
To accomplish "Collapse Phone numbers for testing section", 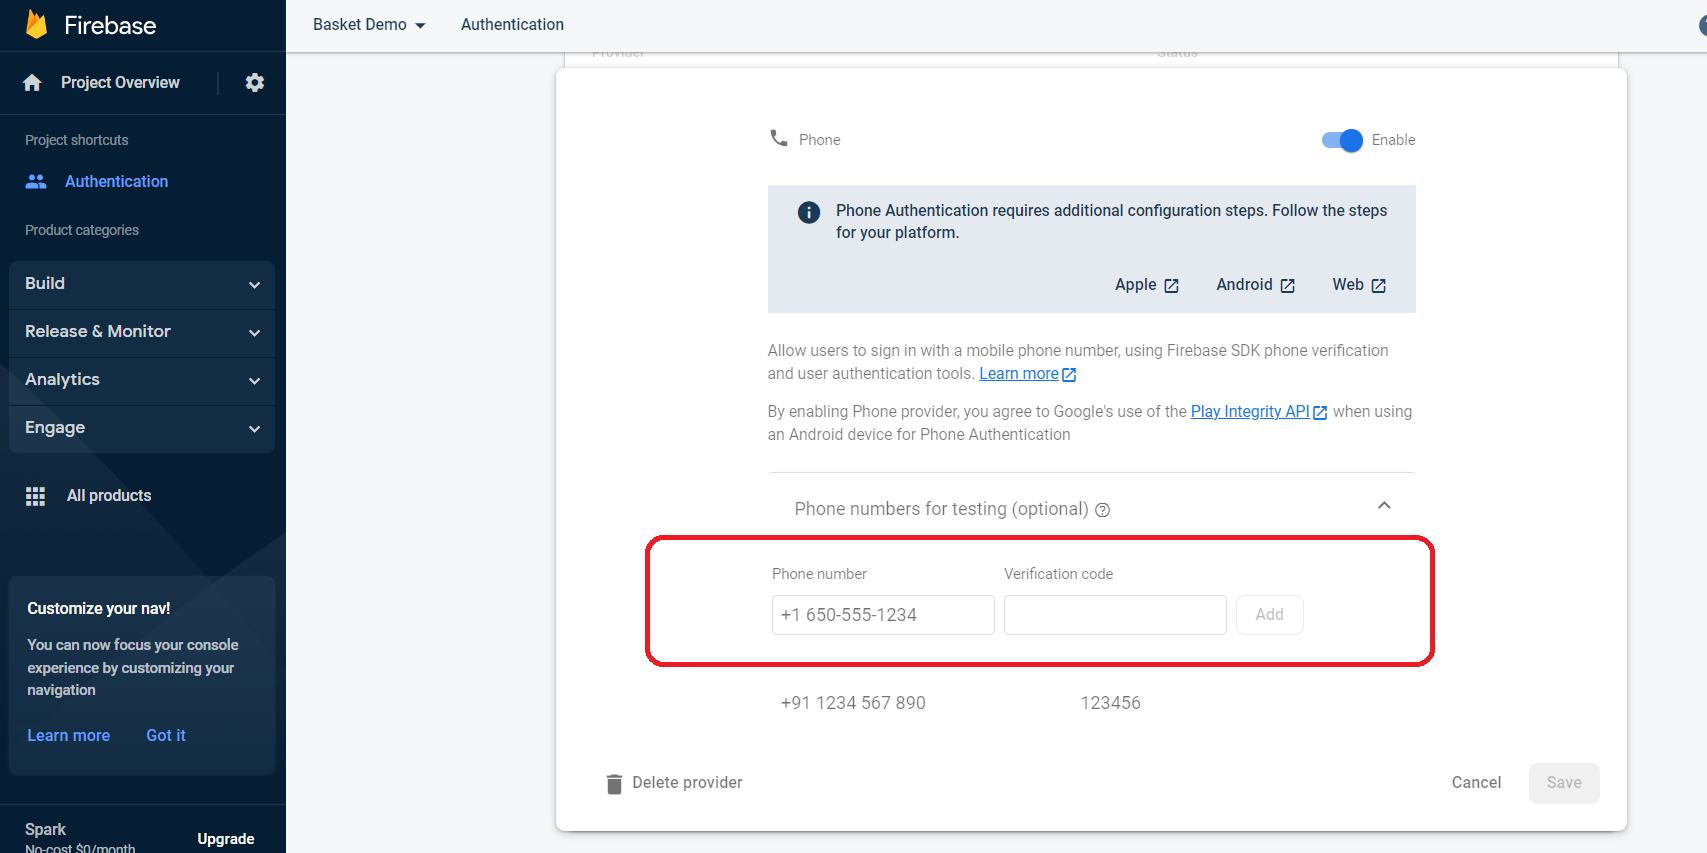I will click(x=1384, y=506).
